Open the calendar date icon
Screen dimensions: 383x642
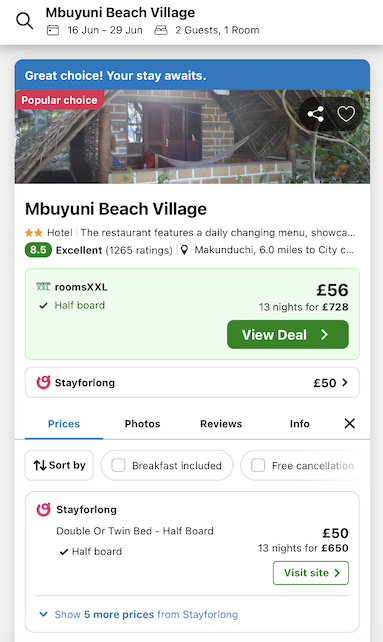[x=53, y=30]
